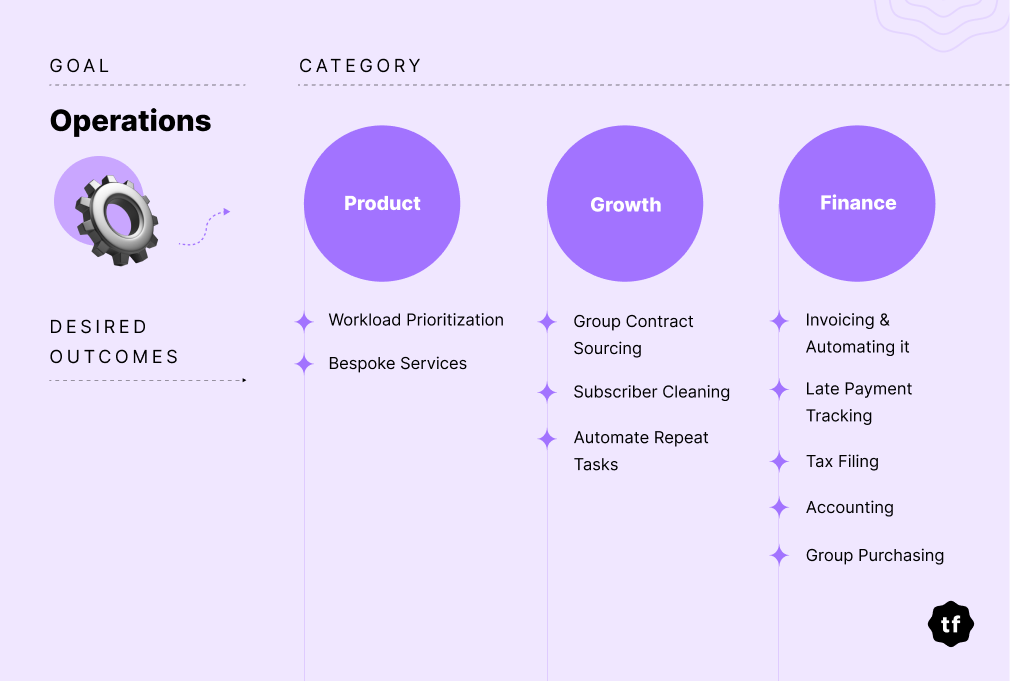Select the Growth category circle
Screen dimensions: 1010x681
pyautogui.click(x=625, y=204)
